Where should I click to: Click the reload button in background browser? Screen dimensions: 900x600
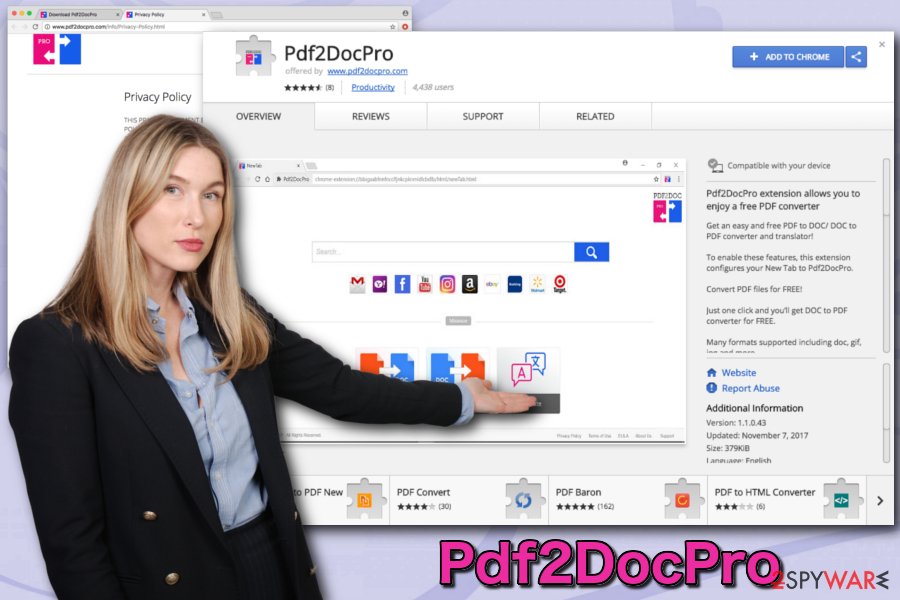click(35, 27)
